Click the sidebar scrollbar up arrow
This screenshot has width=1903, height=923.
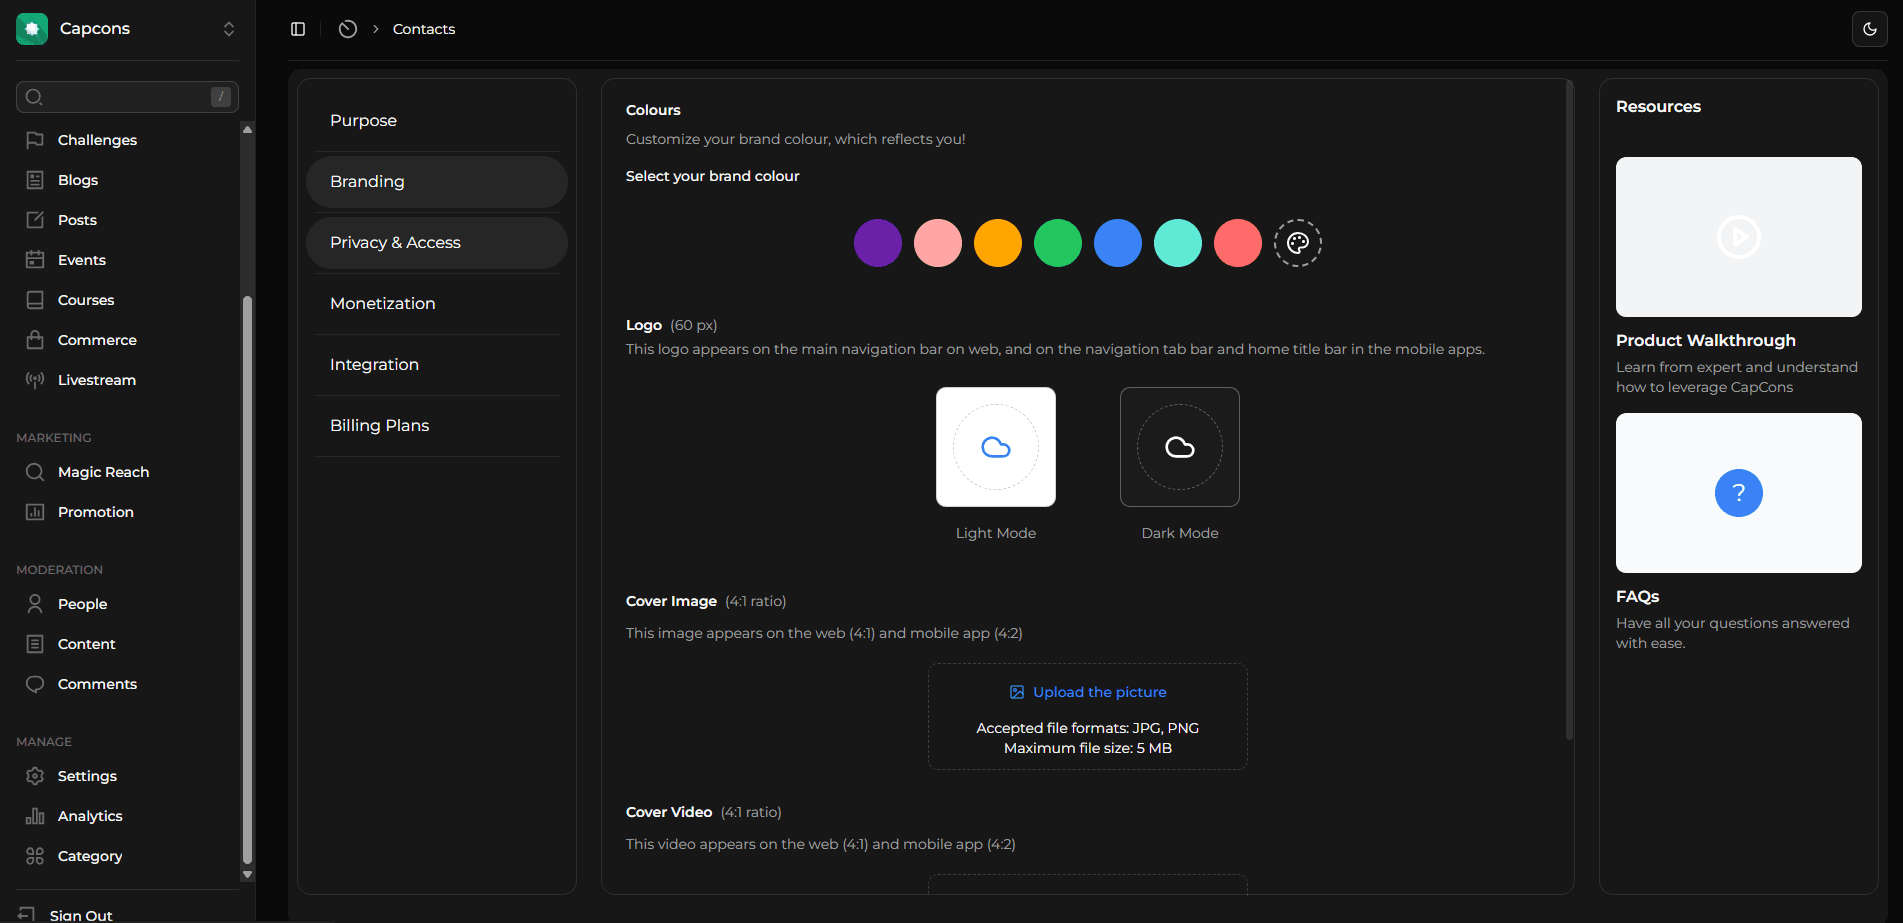pos(247,129)
